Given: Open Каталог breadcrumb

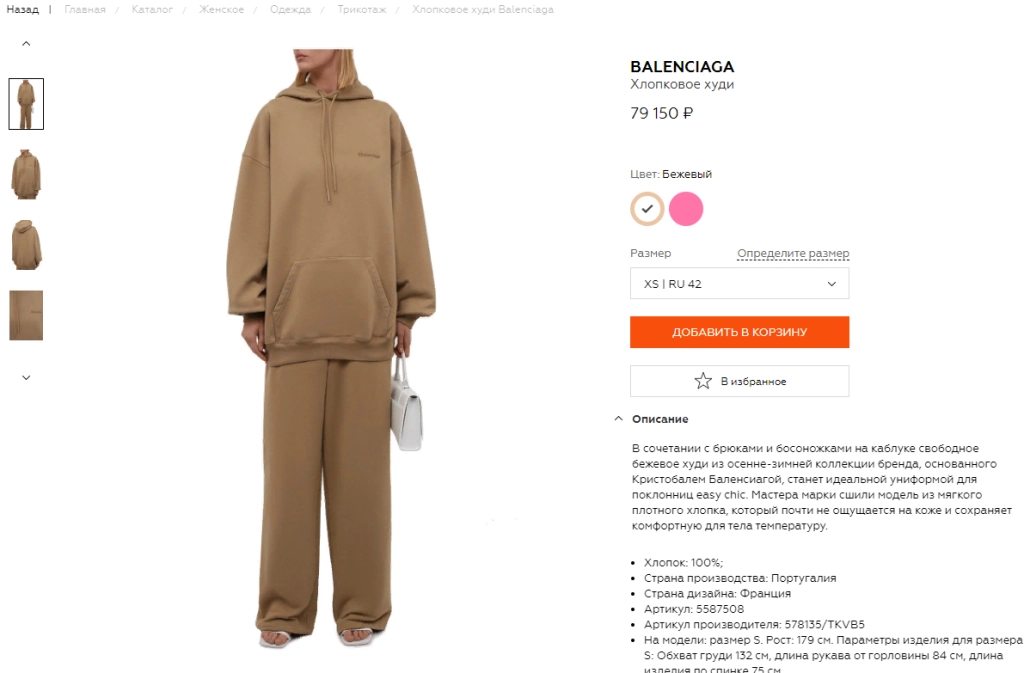Looking at the screenshot, I should pos(152,10).
